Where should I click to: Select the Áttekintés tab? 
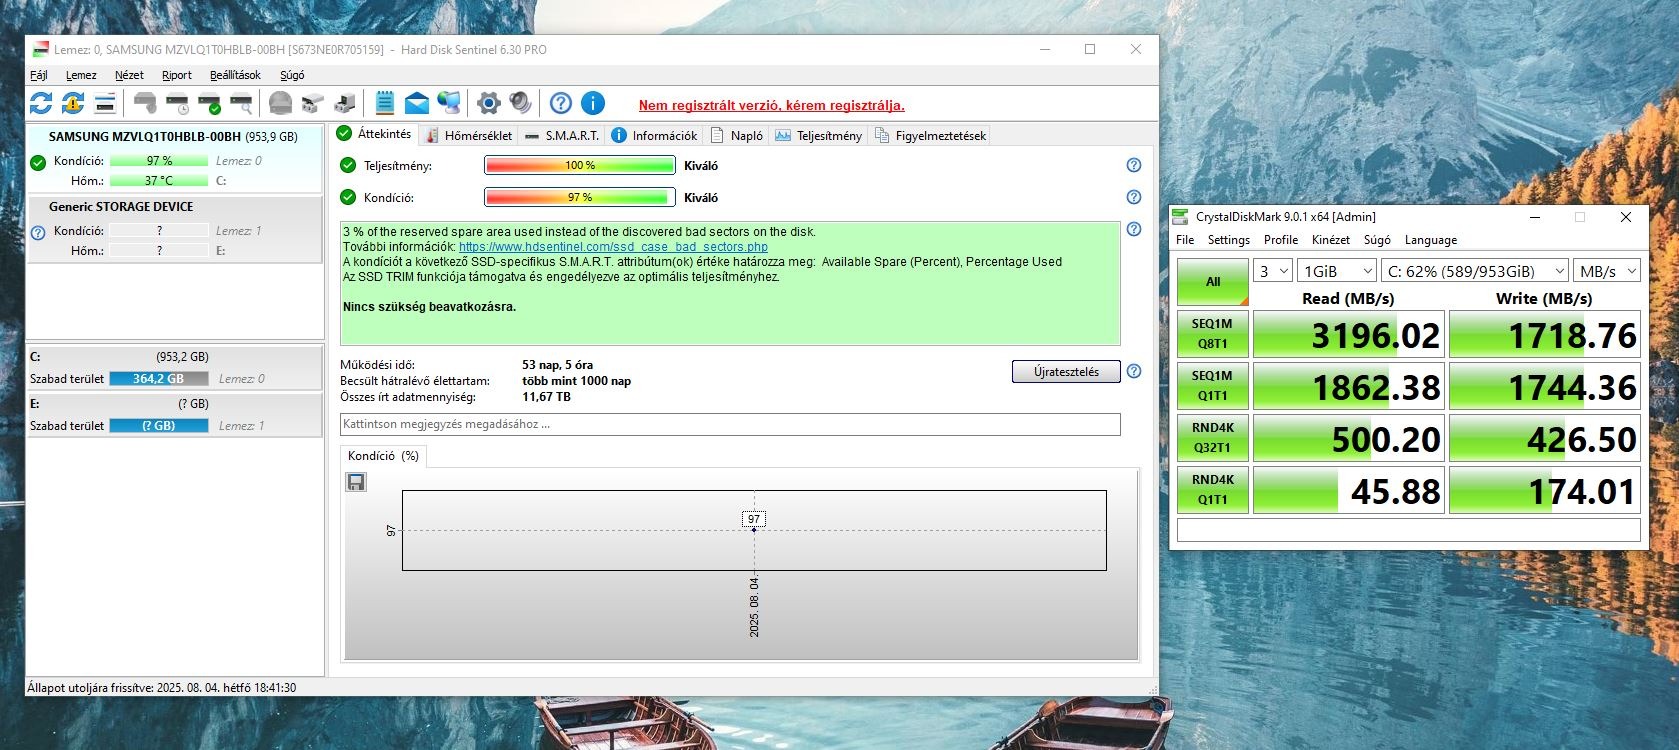click(374, 134)
